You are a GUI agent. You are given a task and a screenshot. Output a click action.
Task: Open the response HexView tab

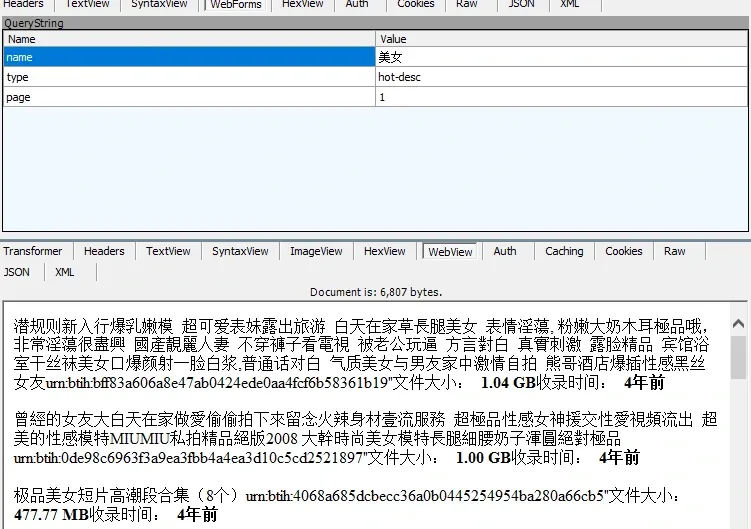385,251
